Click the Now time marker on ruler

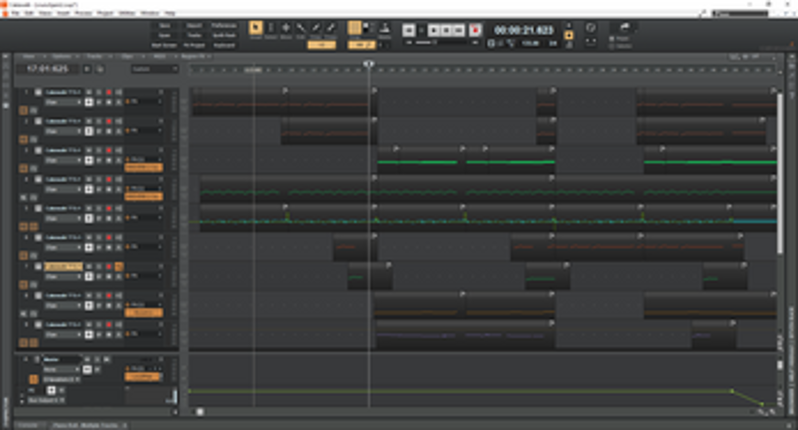pyautogui.click(x=369, y=64)
